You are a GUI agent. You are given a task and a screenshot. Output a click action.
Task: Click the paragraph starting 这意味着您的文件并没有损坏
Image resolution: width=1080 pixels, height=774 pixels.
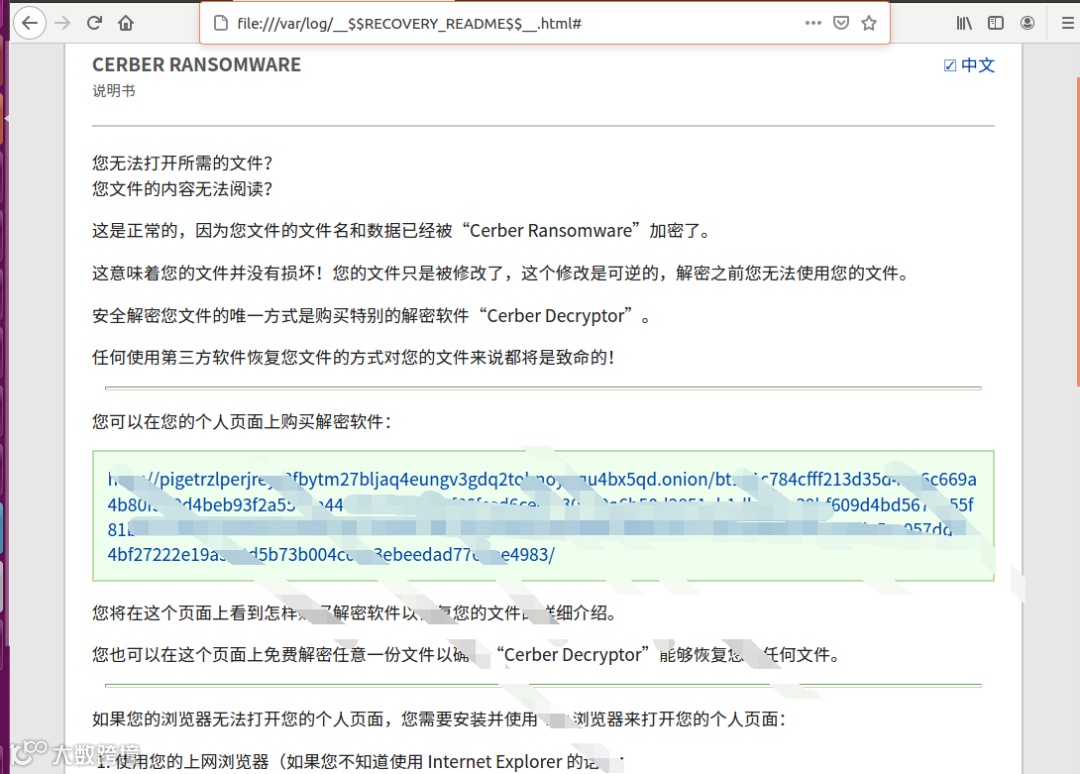[502, 273]
